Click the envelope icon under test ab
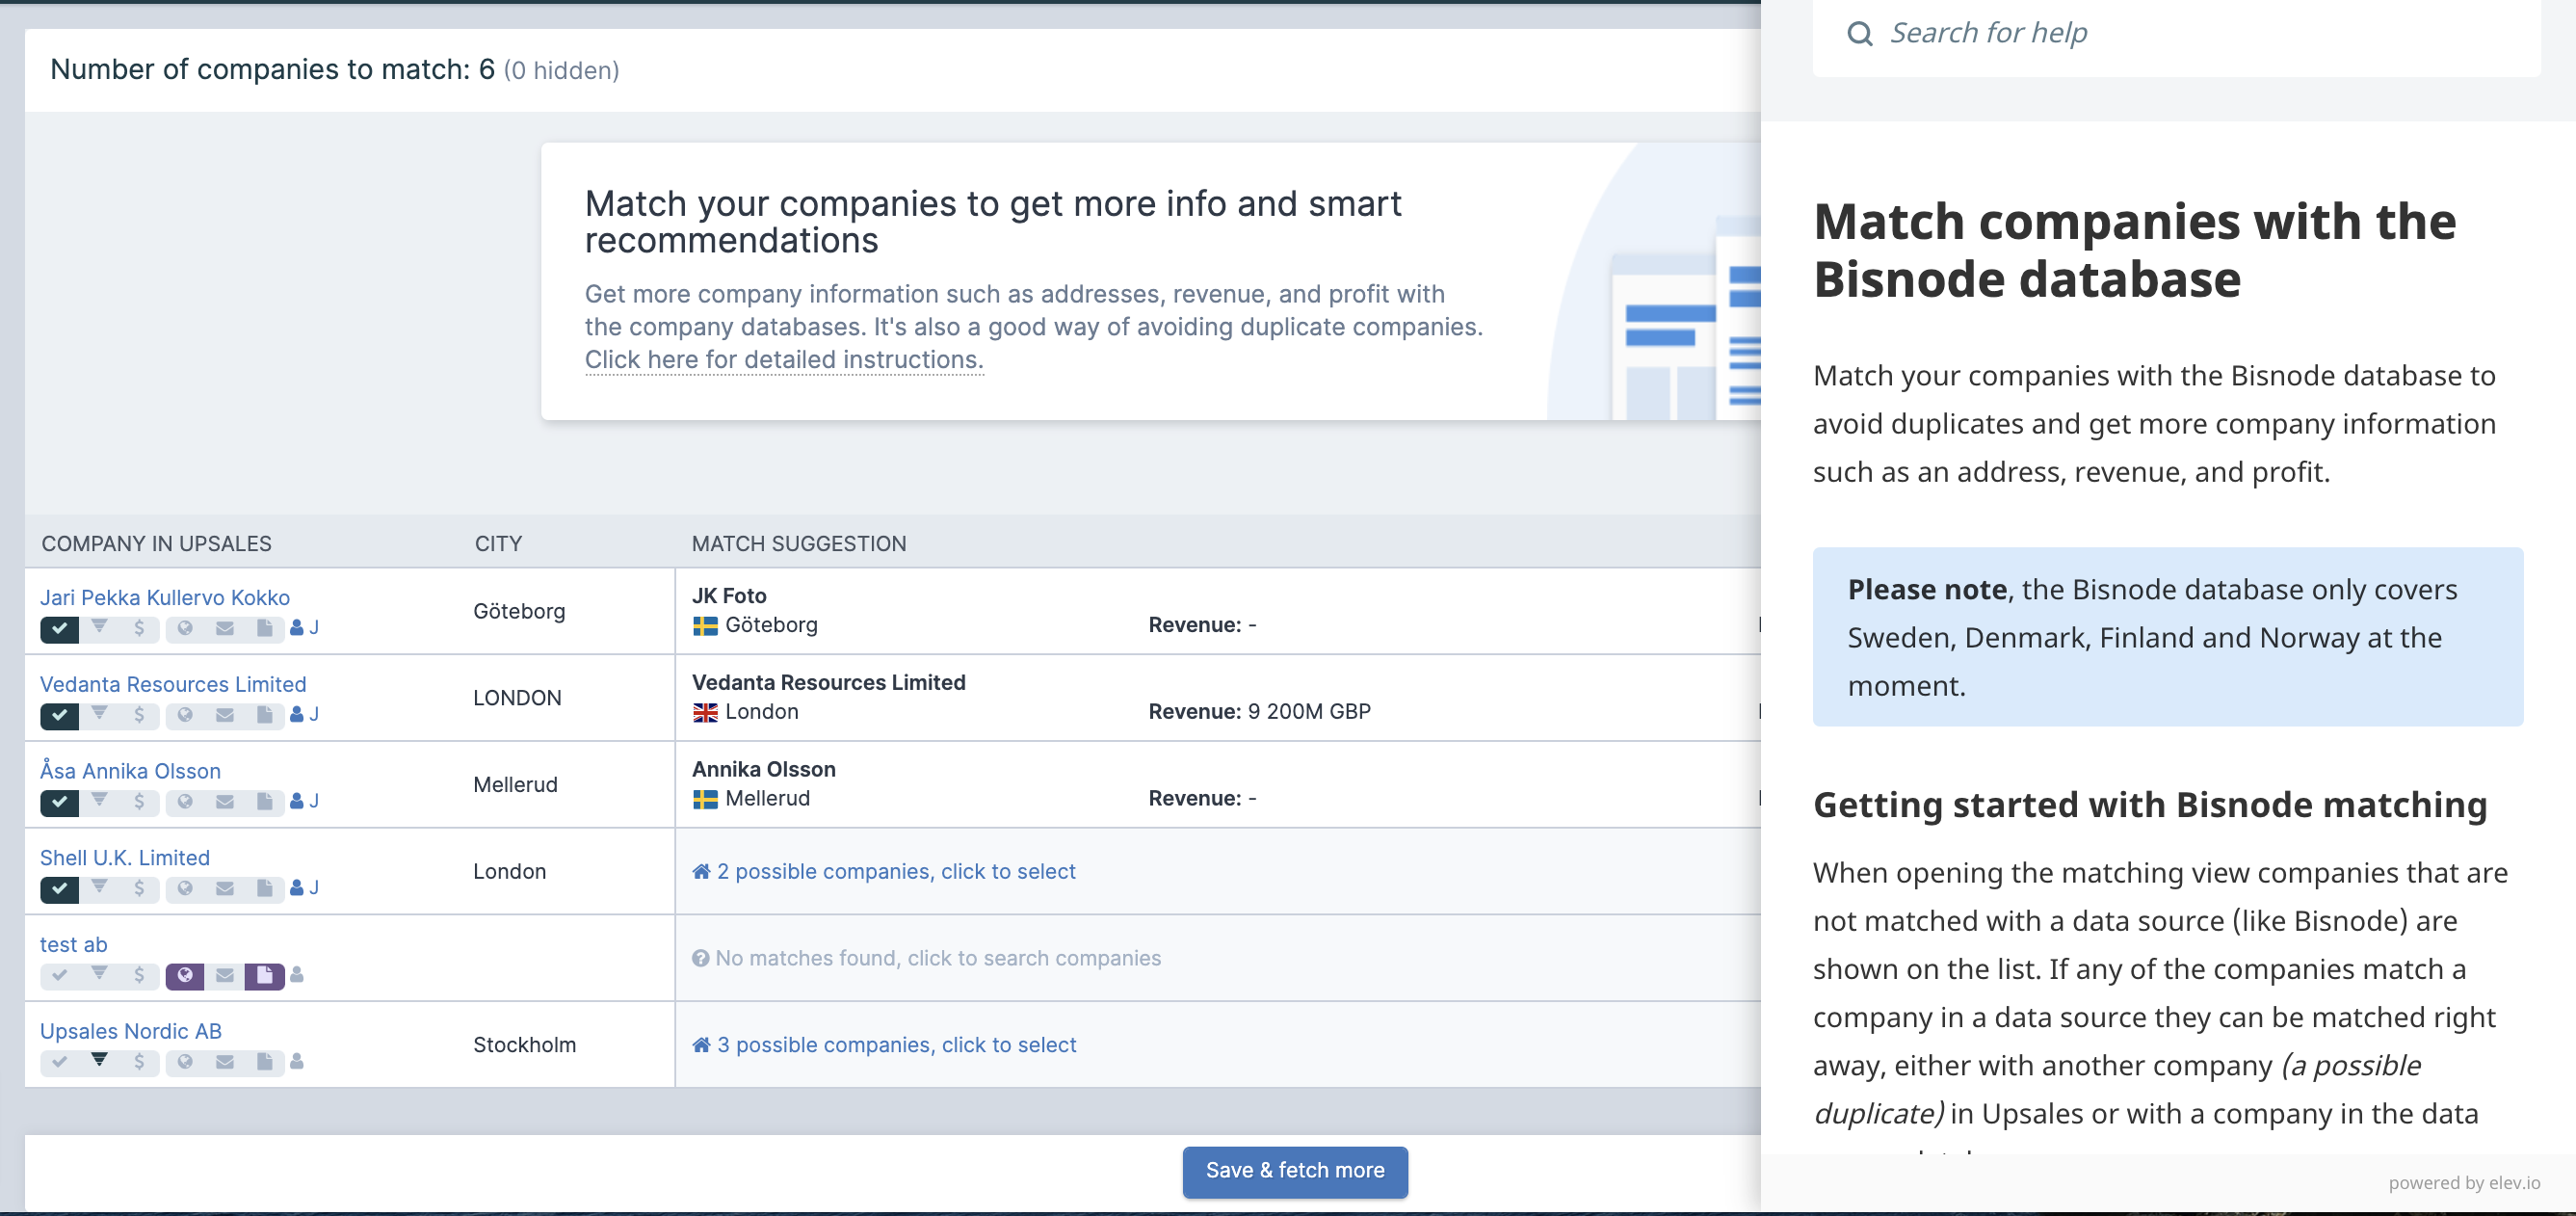 (x=225, y=976)
